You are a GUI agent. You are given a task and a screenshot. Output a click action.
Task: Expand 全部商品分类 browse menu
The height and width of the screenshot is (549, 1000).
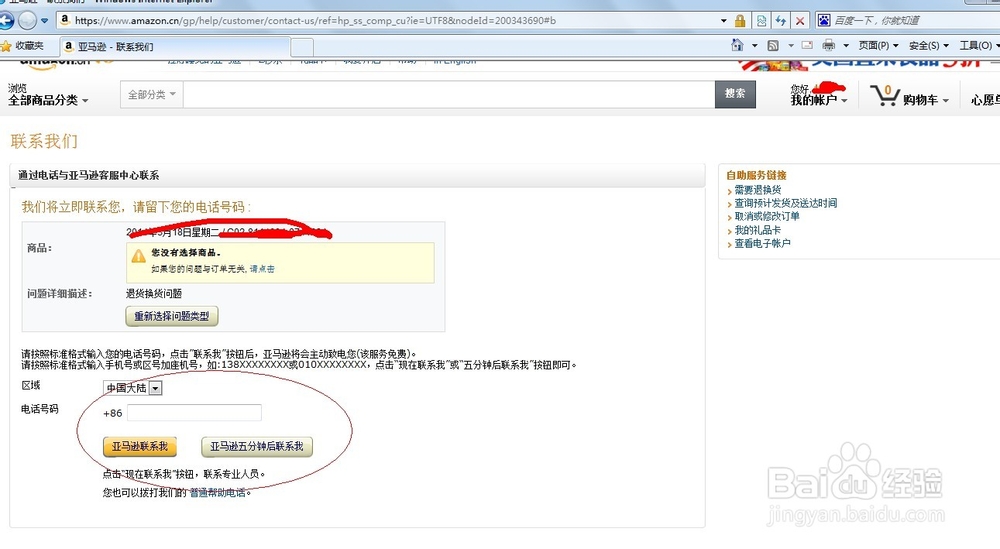pyautogui.click(x=48, y=100)
